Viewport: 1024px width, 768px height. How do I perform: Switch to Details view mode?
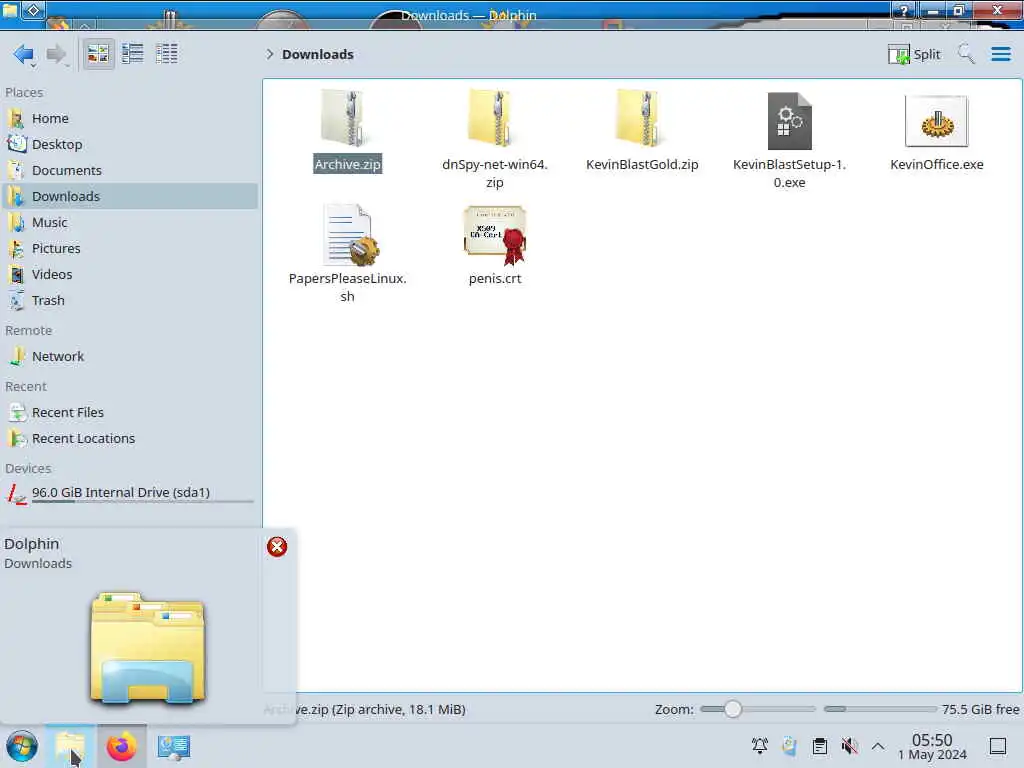point(167,54)
